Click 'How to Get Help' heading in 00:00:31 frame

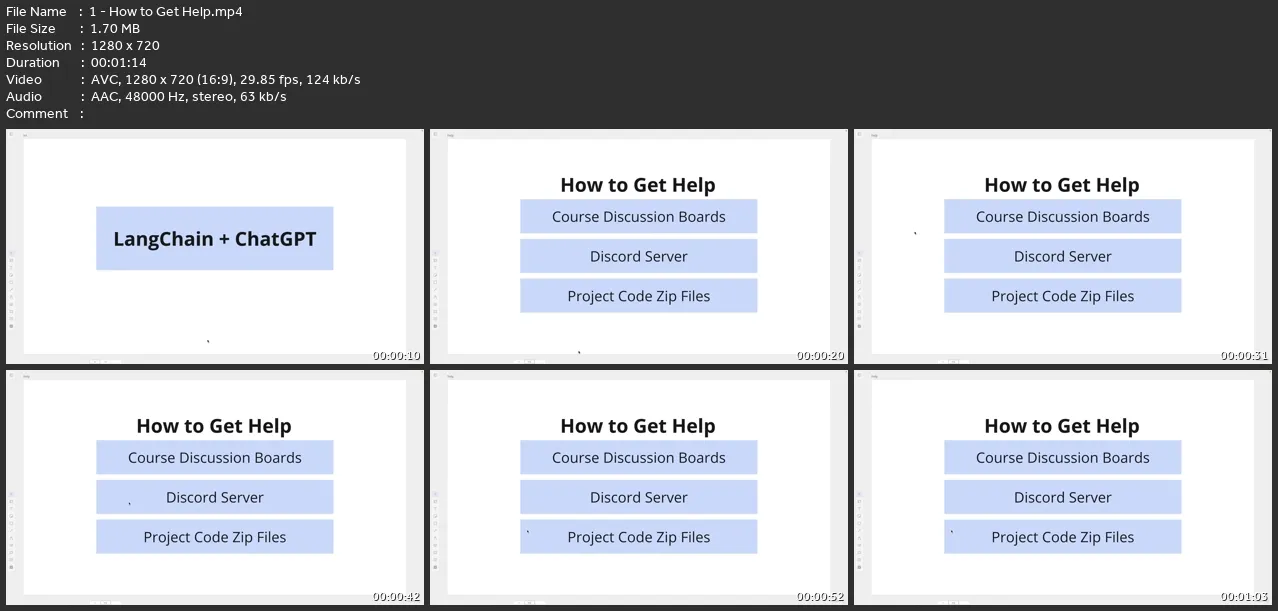[x=1062, y=185]
